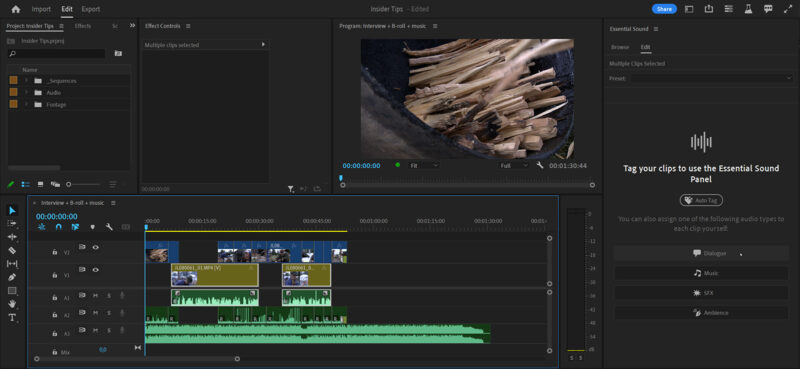Viewport: 800px width, 369px height.
Task: Toggle lock on track A3
Action: (55, 333)
